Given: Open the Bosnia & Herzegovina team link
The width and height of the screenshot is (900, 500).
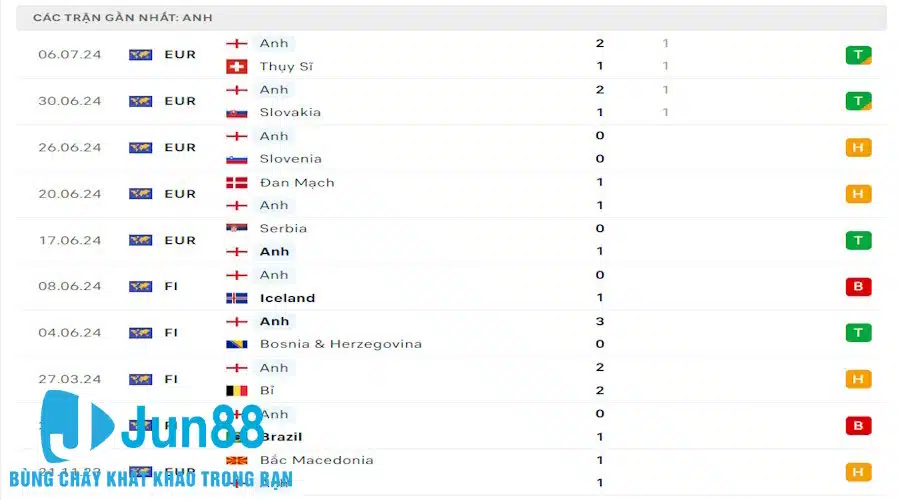Looking at the screenshot, I should pyautogui.click(x=340, y=344).
